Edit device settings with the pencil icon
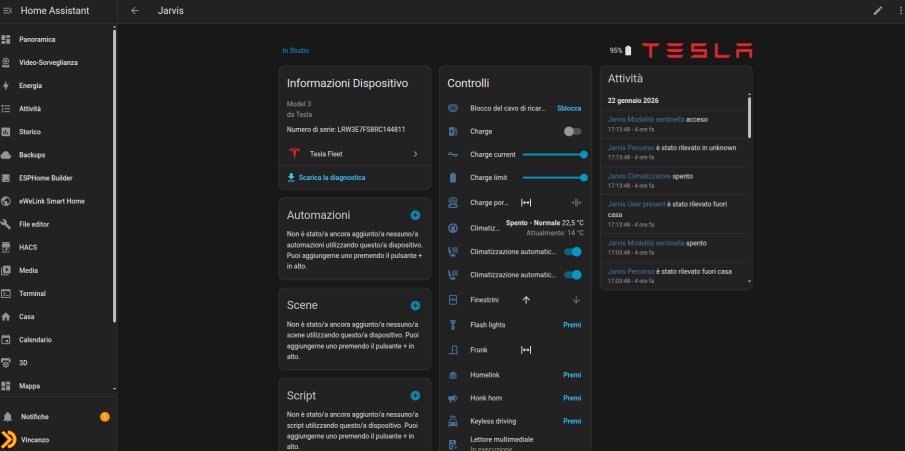The image size is (905, 451). click(878, 10)
